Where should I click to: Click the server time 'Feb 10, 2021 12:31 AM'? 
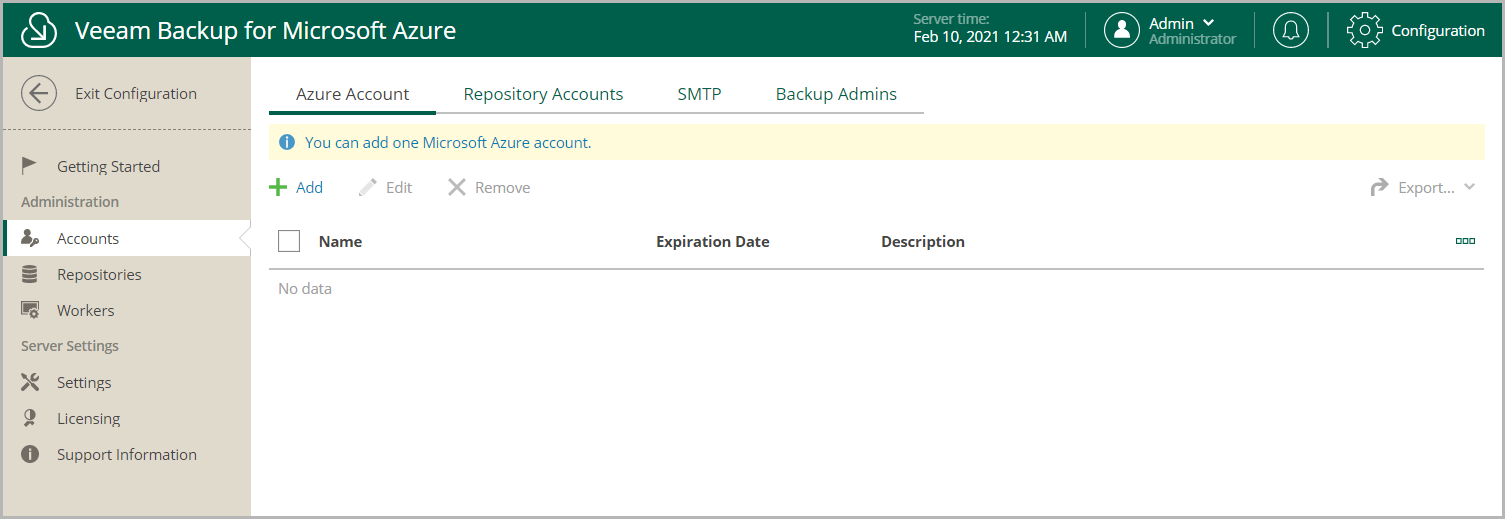(x=990, y=37)
